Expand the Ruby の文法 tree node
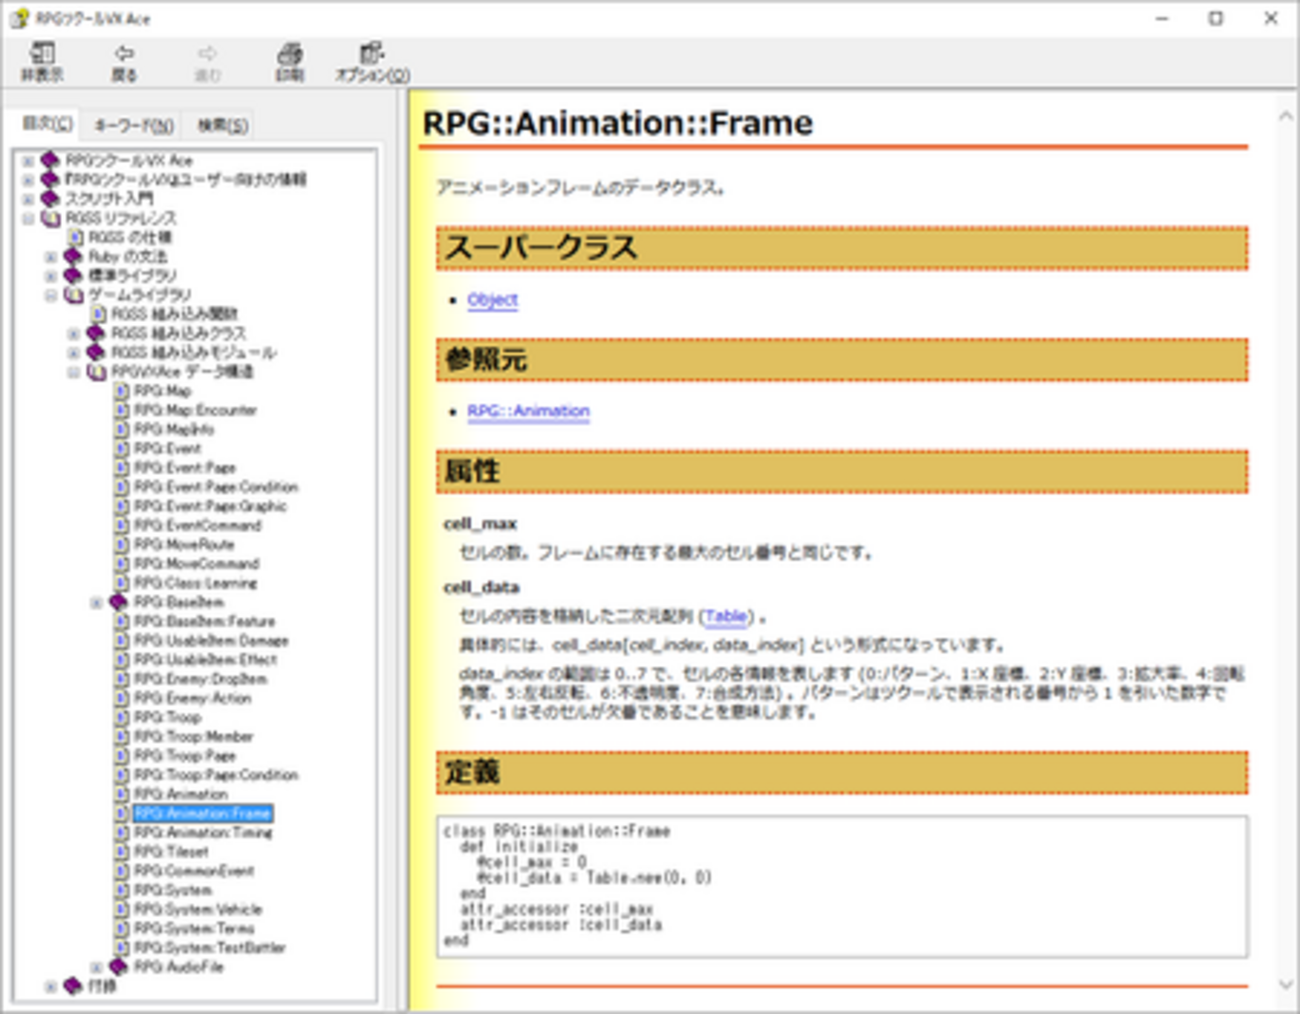This screenshot has height=1014, width=1300. point(51,257)
